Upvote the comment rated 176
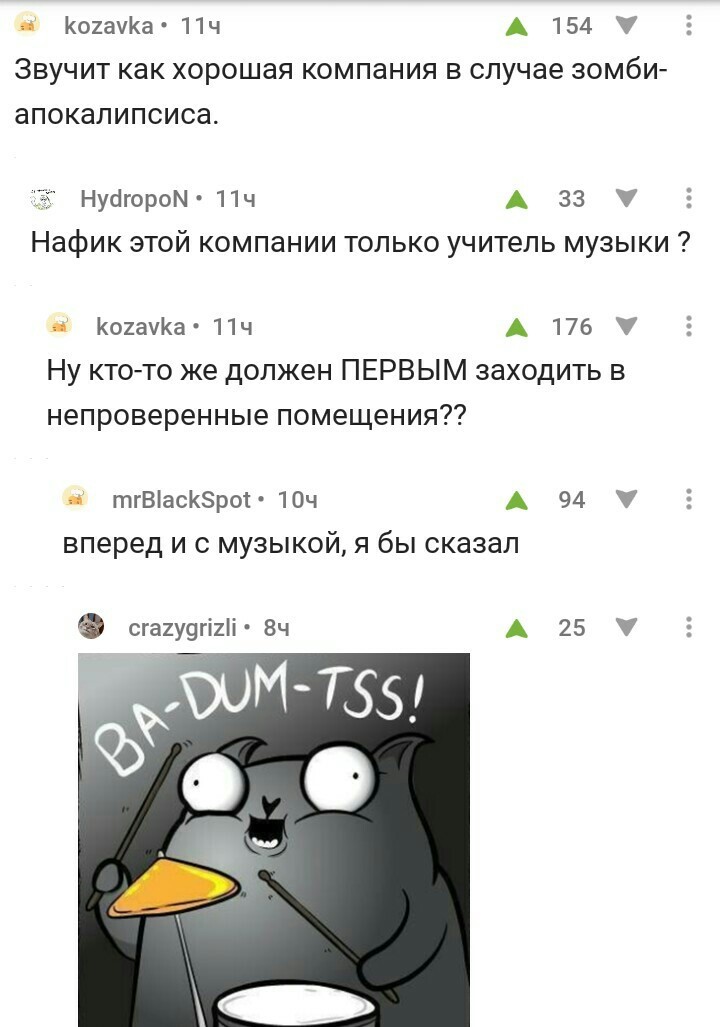The height and width of the screenshot is (1027, 720). (517, 327)
